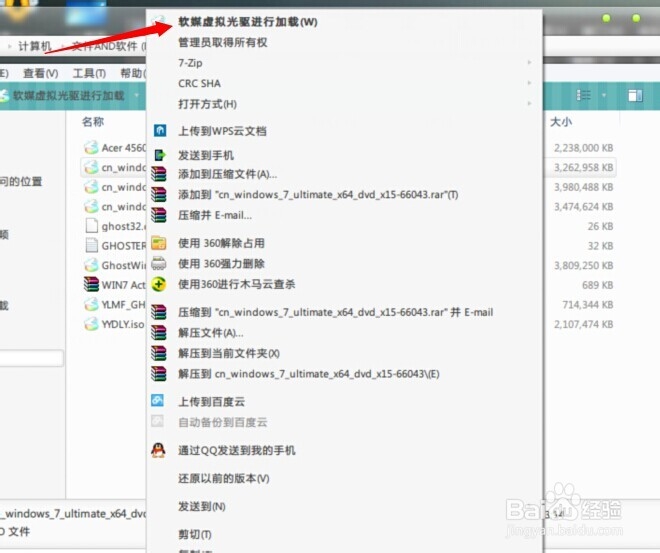Image resolution: width=660 pixels, height=553 pixels.
Task: Select WIN7 Act archive file
Action: (x=114, y=285)
